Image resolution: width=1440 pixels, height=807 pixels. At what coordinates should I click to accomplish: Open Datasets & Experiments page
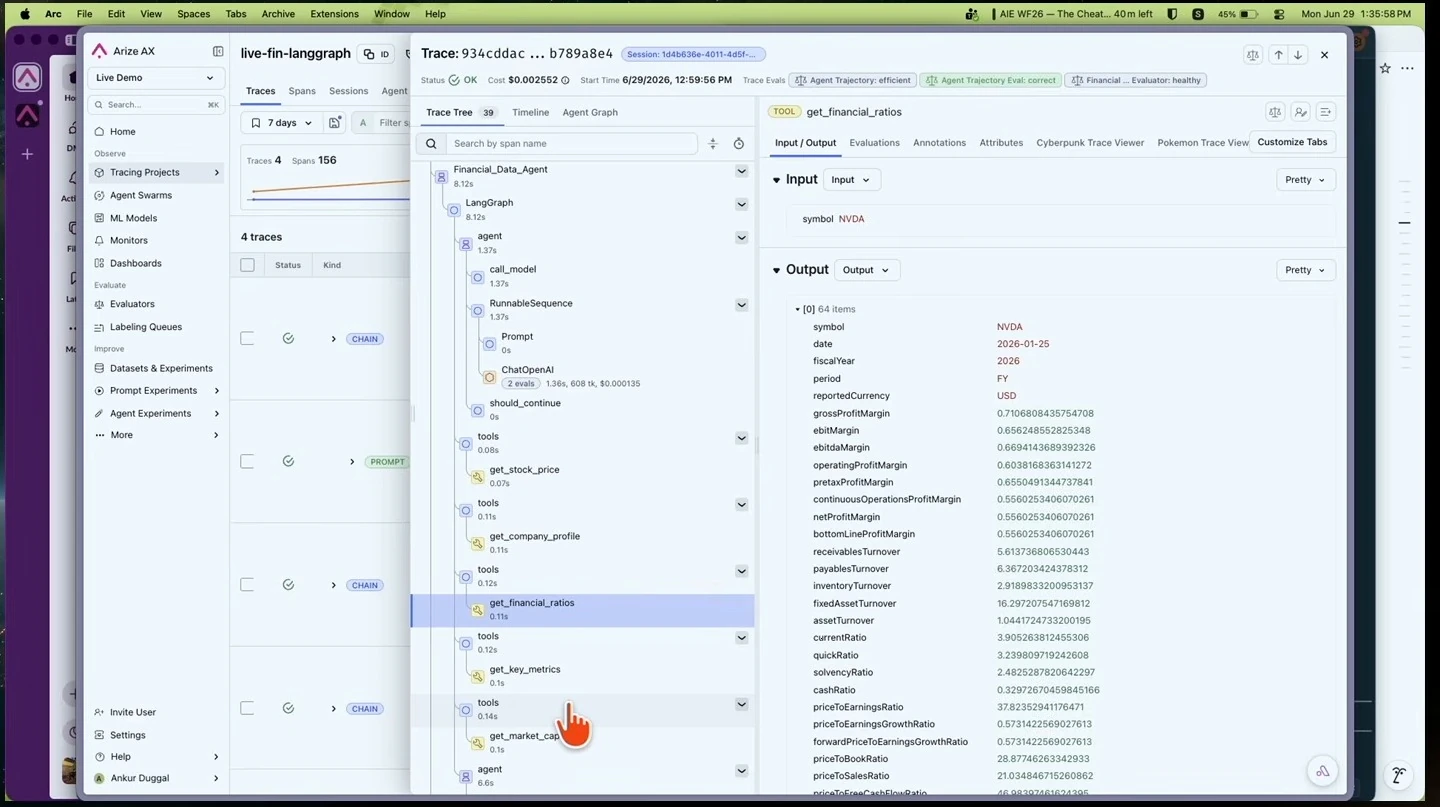(161, 368)
